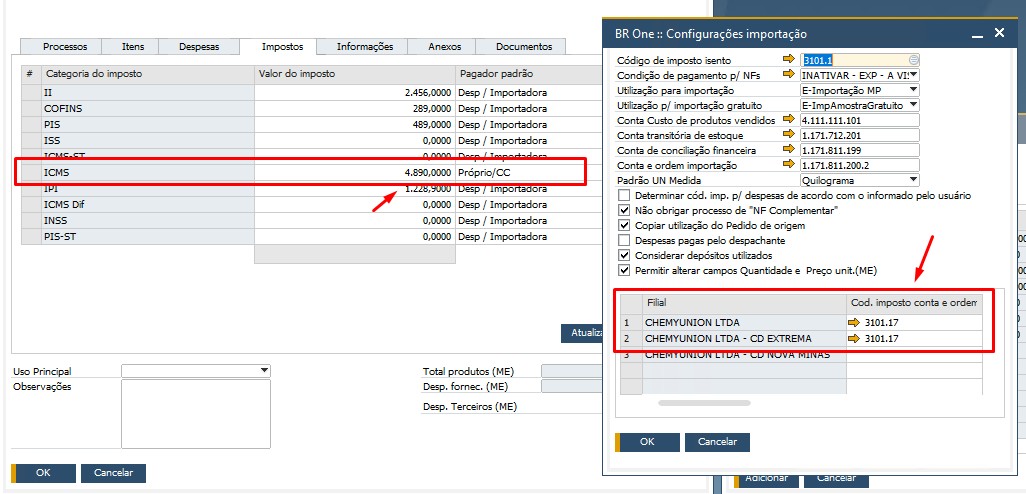1026x494 pixels.
Task: Expand the Uso Principal dropdown
Action: [264, 371]
